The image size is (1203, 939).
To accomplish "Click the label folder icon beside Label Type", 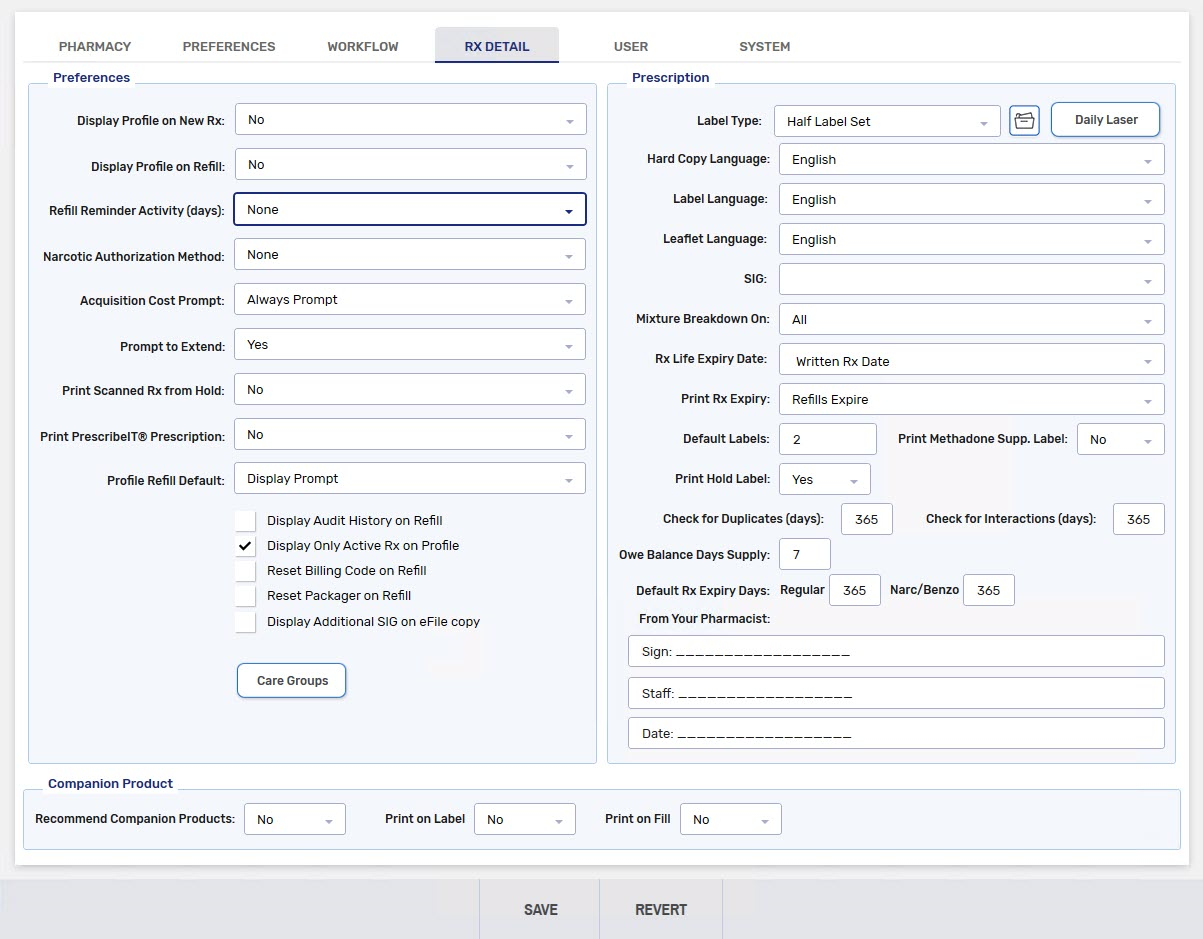I will click(1024, 121).
